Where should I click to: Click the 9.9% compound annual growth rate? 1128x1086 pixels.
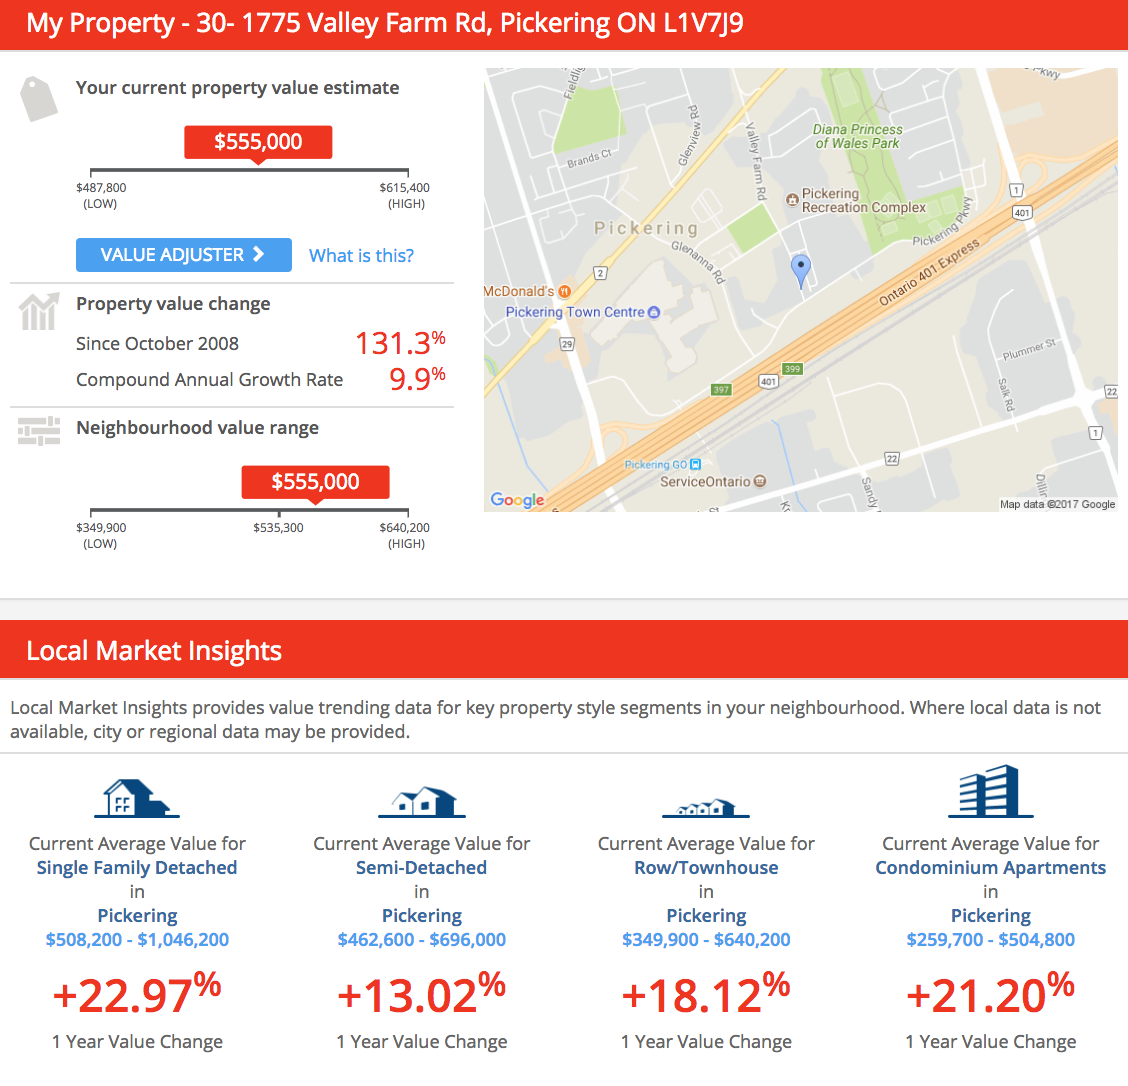[417, 378]
